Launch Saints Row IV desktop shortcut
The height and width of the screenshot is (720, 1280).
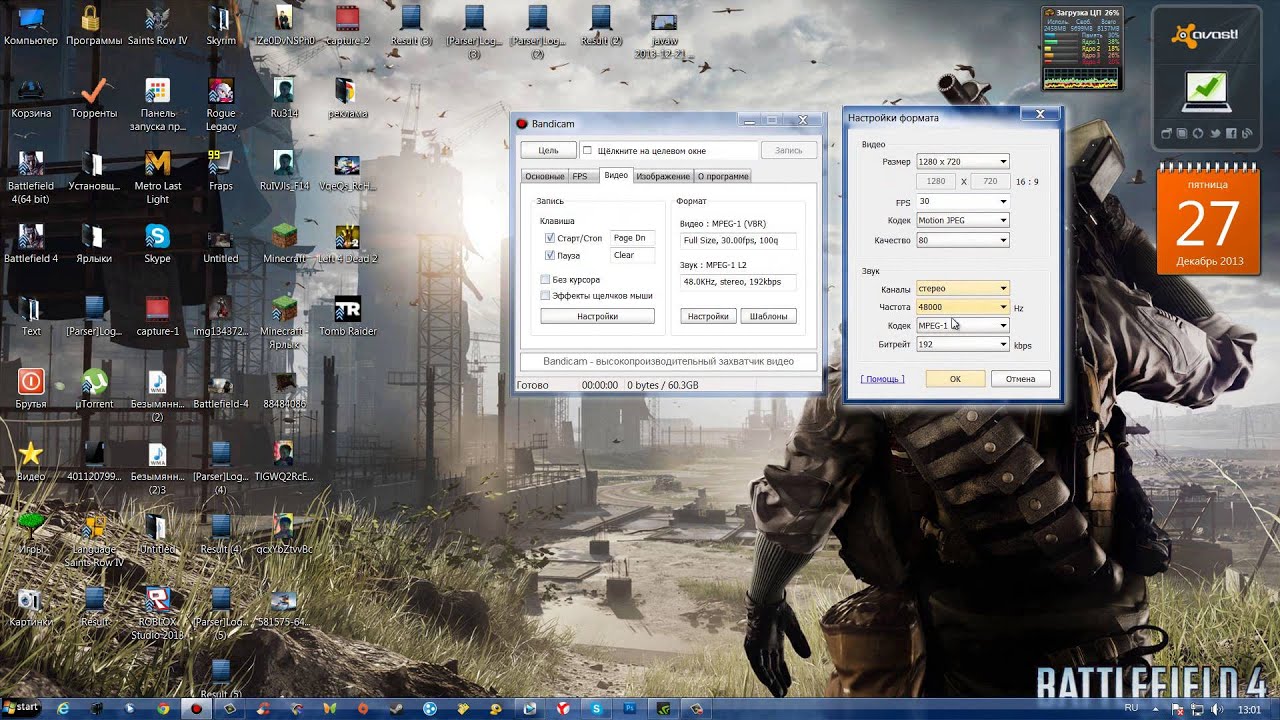[157, 26]
